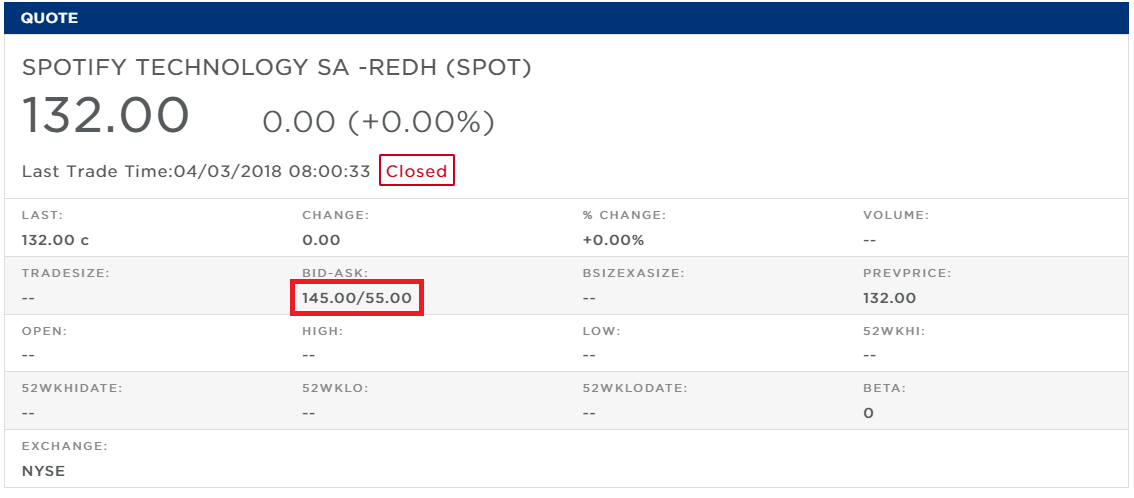Click the TRADESIZE label
1134x498 pixels.
coord(65,273)
